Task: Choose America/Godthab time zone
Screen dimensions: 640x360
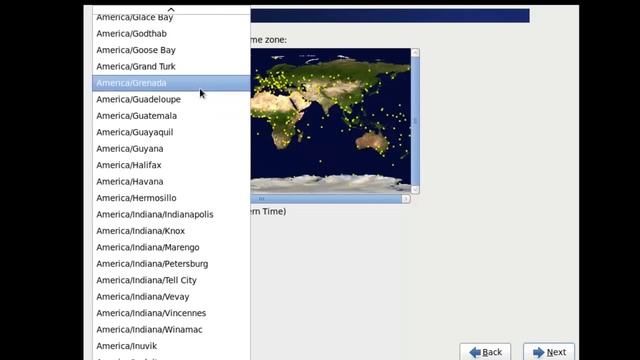Action: [x=171, y=33]
